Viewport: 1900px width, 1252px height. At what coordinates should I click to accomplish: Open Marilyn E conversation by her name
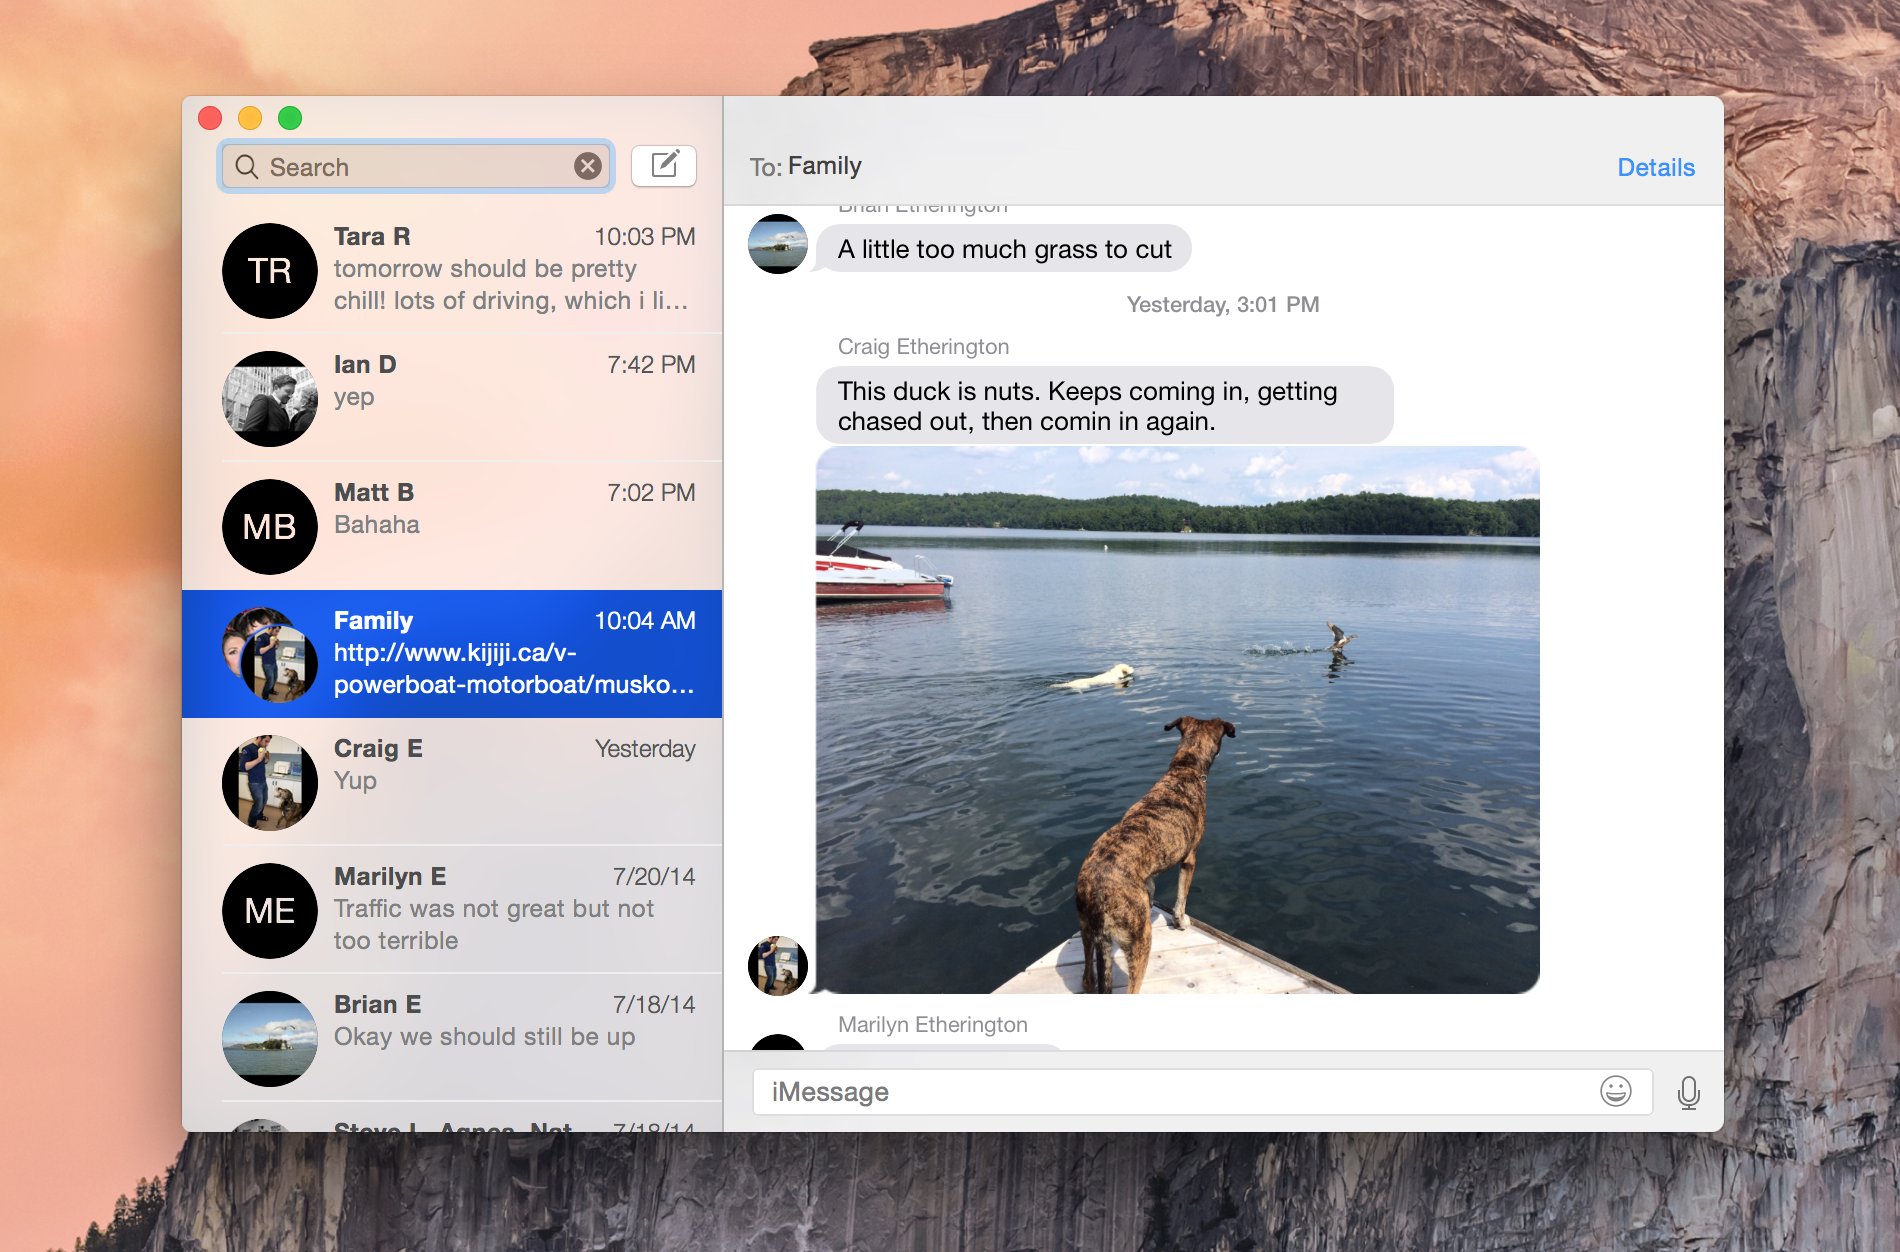390,876
